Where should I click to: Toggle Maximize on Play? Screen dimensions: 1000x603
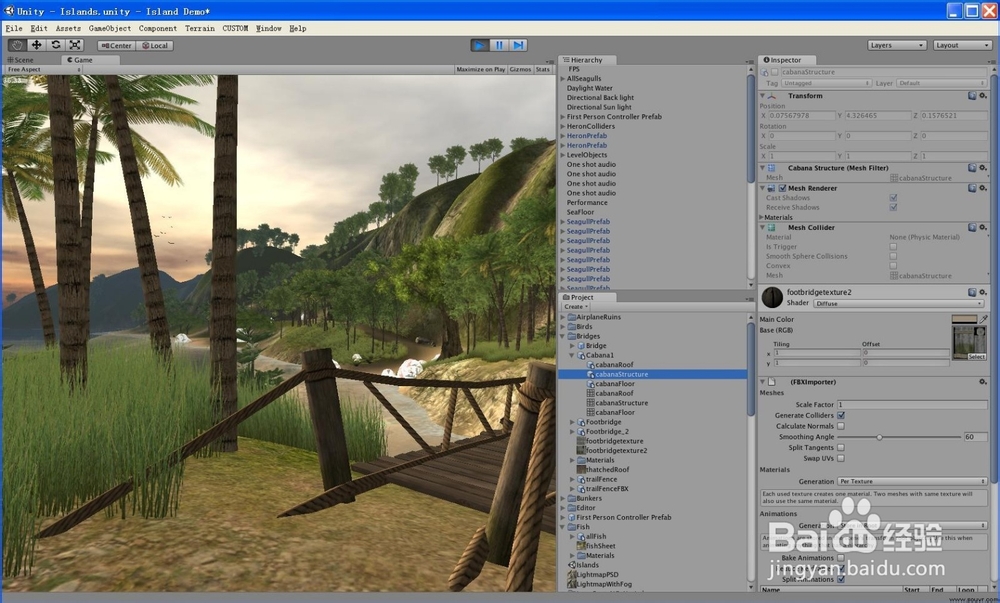[x=481, y=69]
